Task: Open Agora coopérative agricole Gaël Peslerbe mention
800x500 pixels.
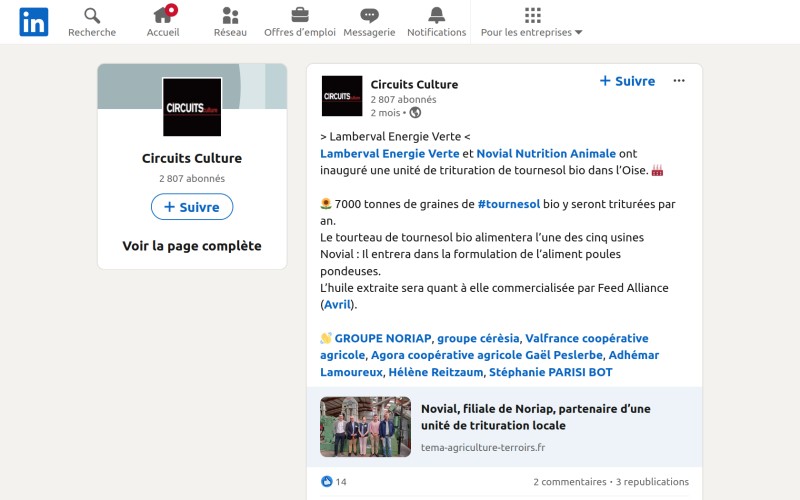Action: (487, 355)
